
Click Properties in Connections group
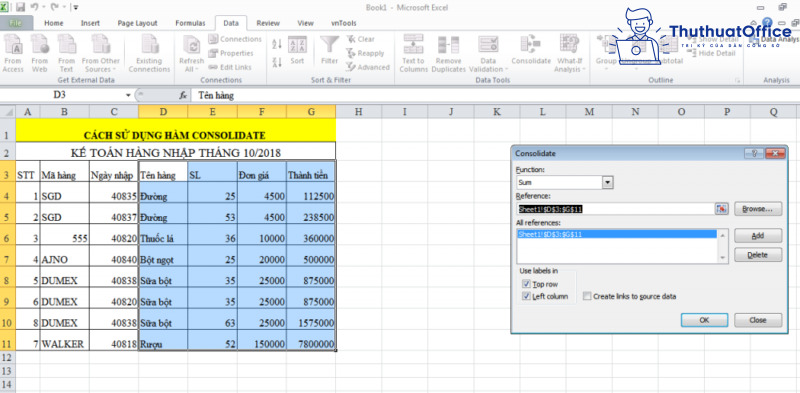point(231,53)
